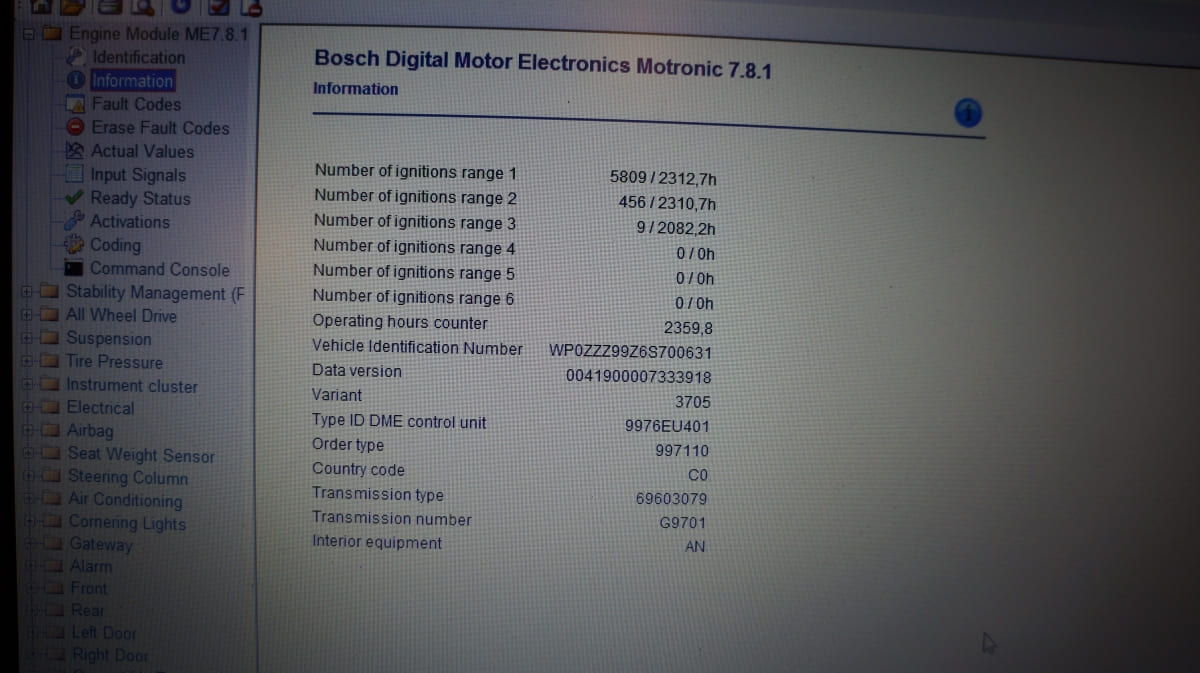Open the Command Console entry
This screenshot has width=1200, height=673.
click(x=159, y=269)
